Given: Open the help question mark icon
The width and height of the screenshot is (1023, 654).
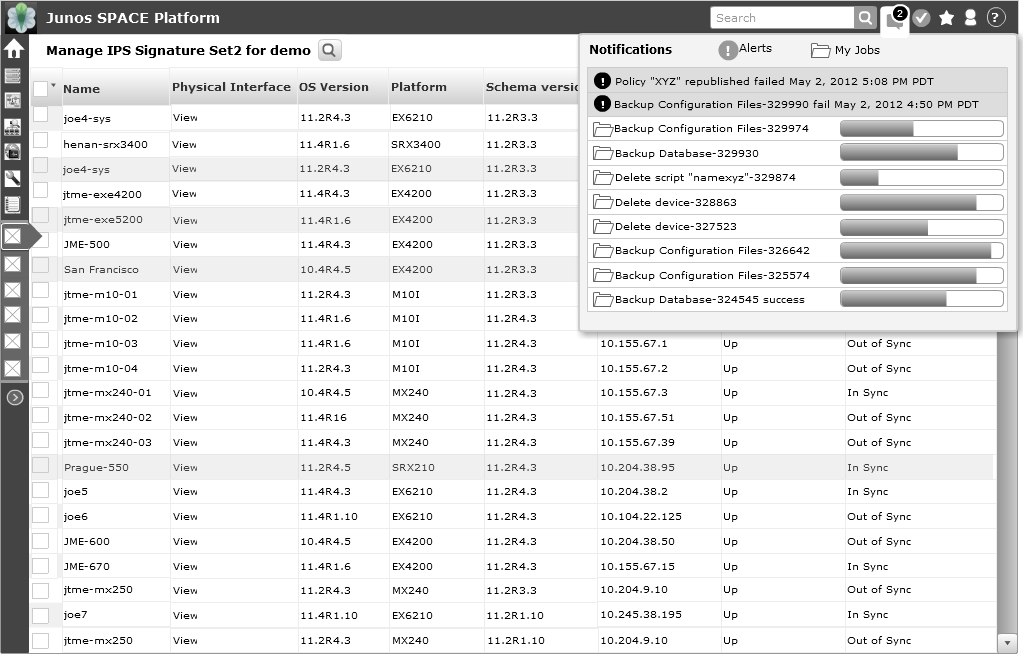Looking at the screenshot, I should click(995, 18).
